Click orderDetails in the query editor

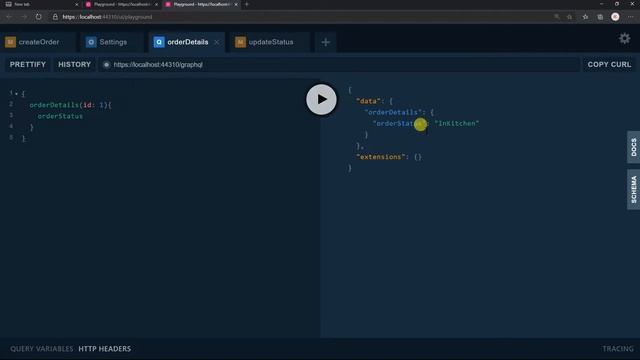(54, 105)
